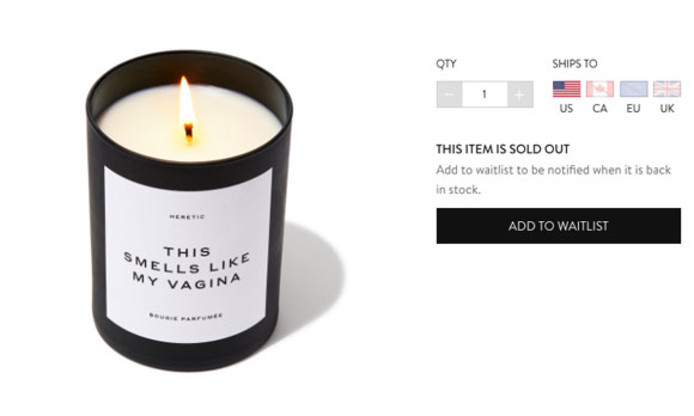This screenshot has height=416, width=694.
Task: Add the sold-out candle to waitlist
Action: [x=559, y=226]
